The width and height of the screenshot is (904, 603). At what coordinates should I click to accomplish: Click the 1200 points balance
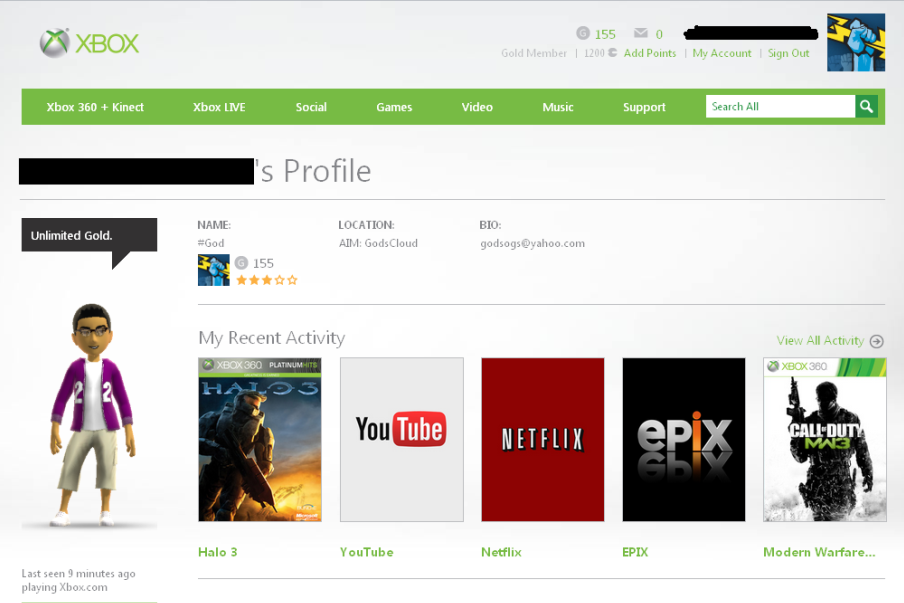click(x=594, y=53)
